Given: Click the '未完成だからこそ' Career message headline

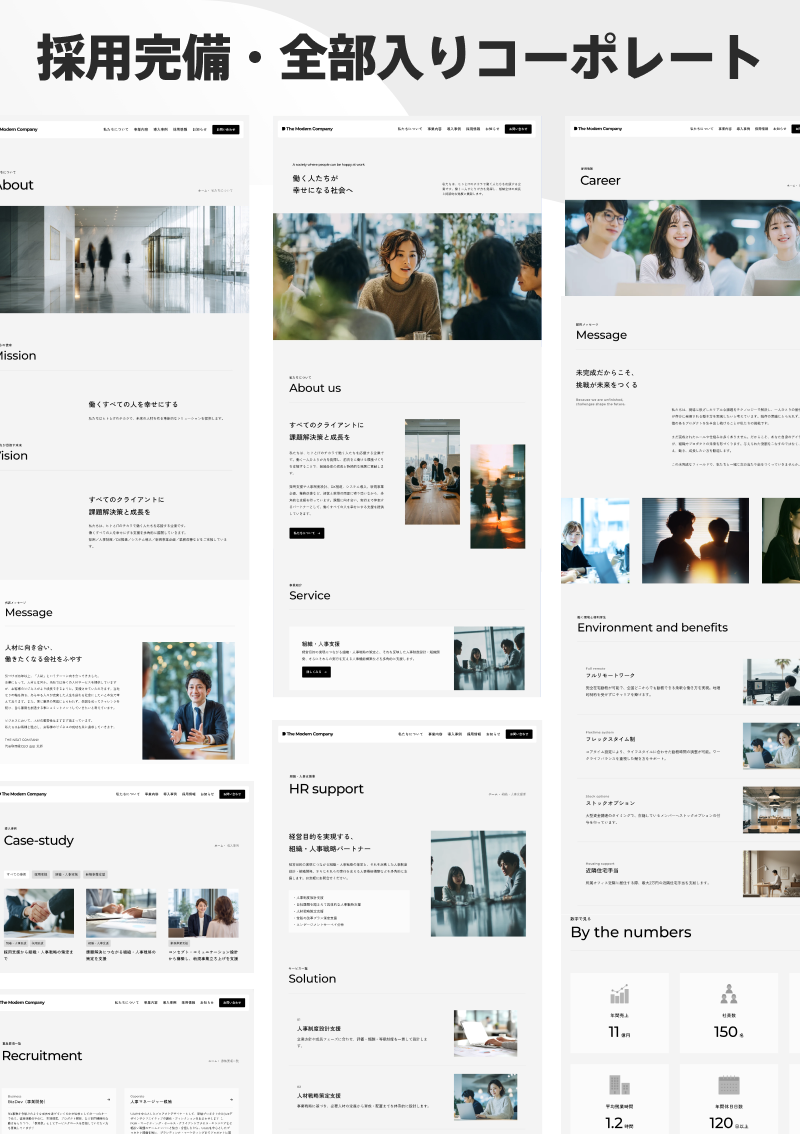Looking at the screenshot, I should coord(605,372).
